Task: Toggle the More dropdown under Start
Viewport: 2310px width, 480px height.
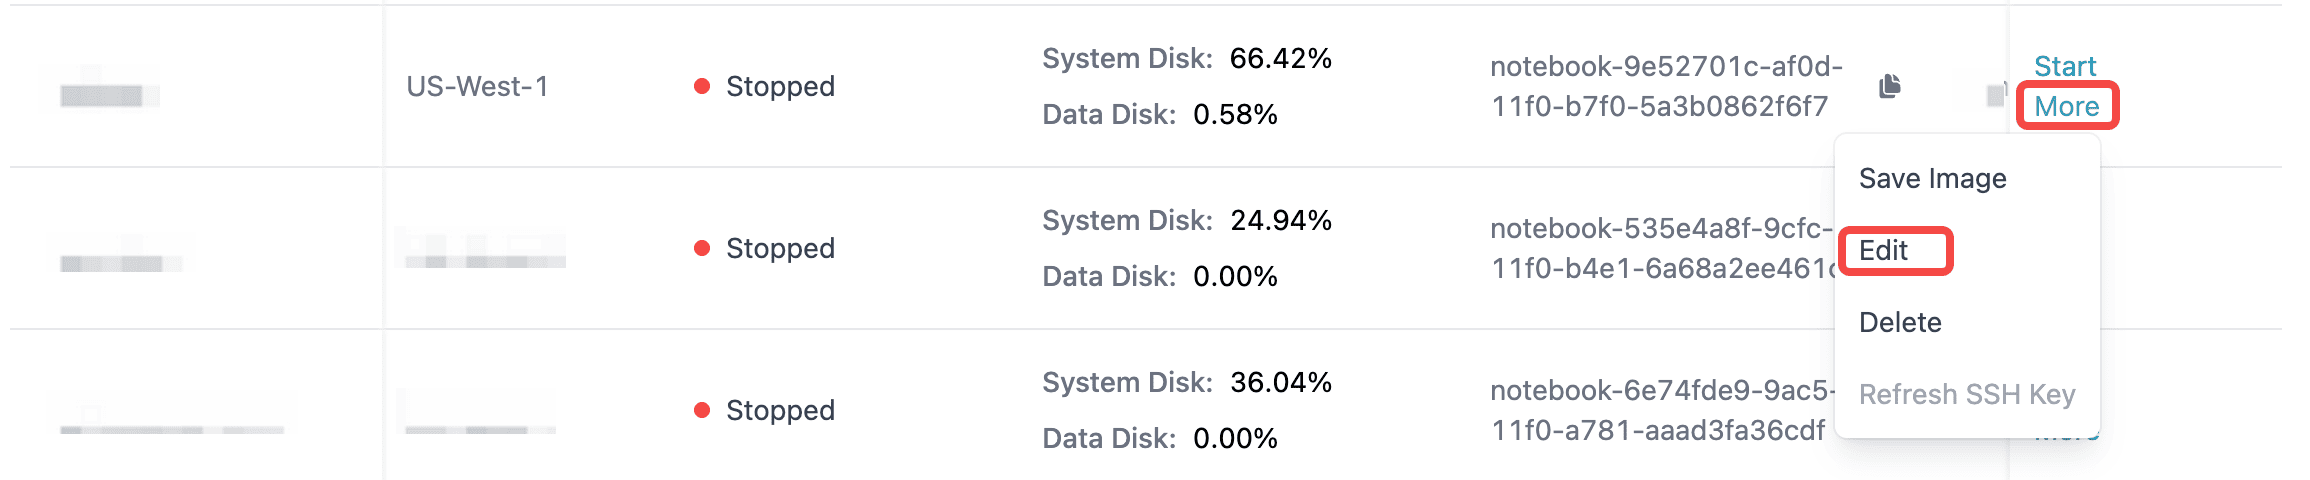Action: (2066, 107)
